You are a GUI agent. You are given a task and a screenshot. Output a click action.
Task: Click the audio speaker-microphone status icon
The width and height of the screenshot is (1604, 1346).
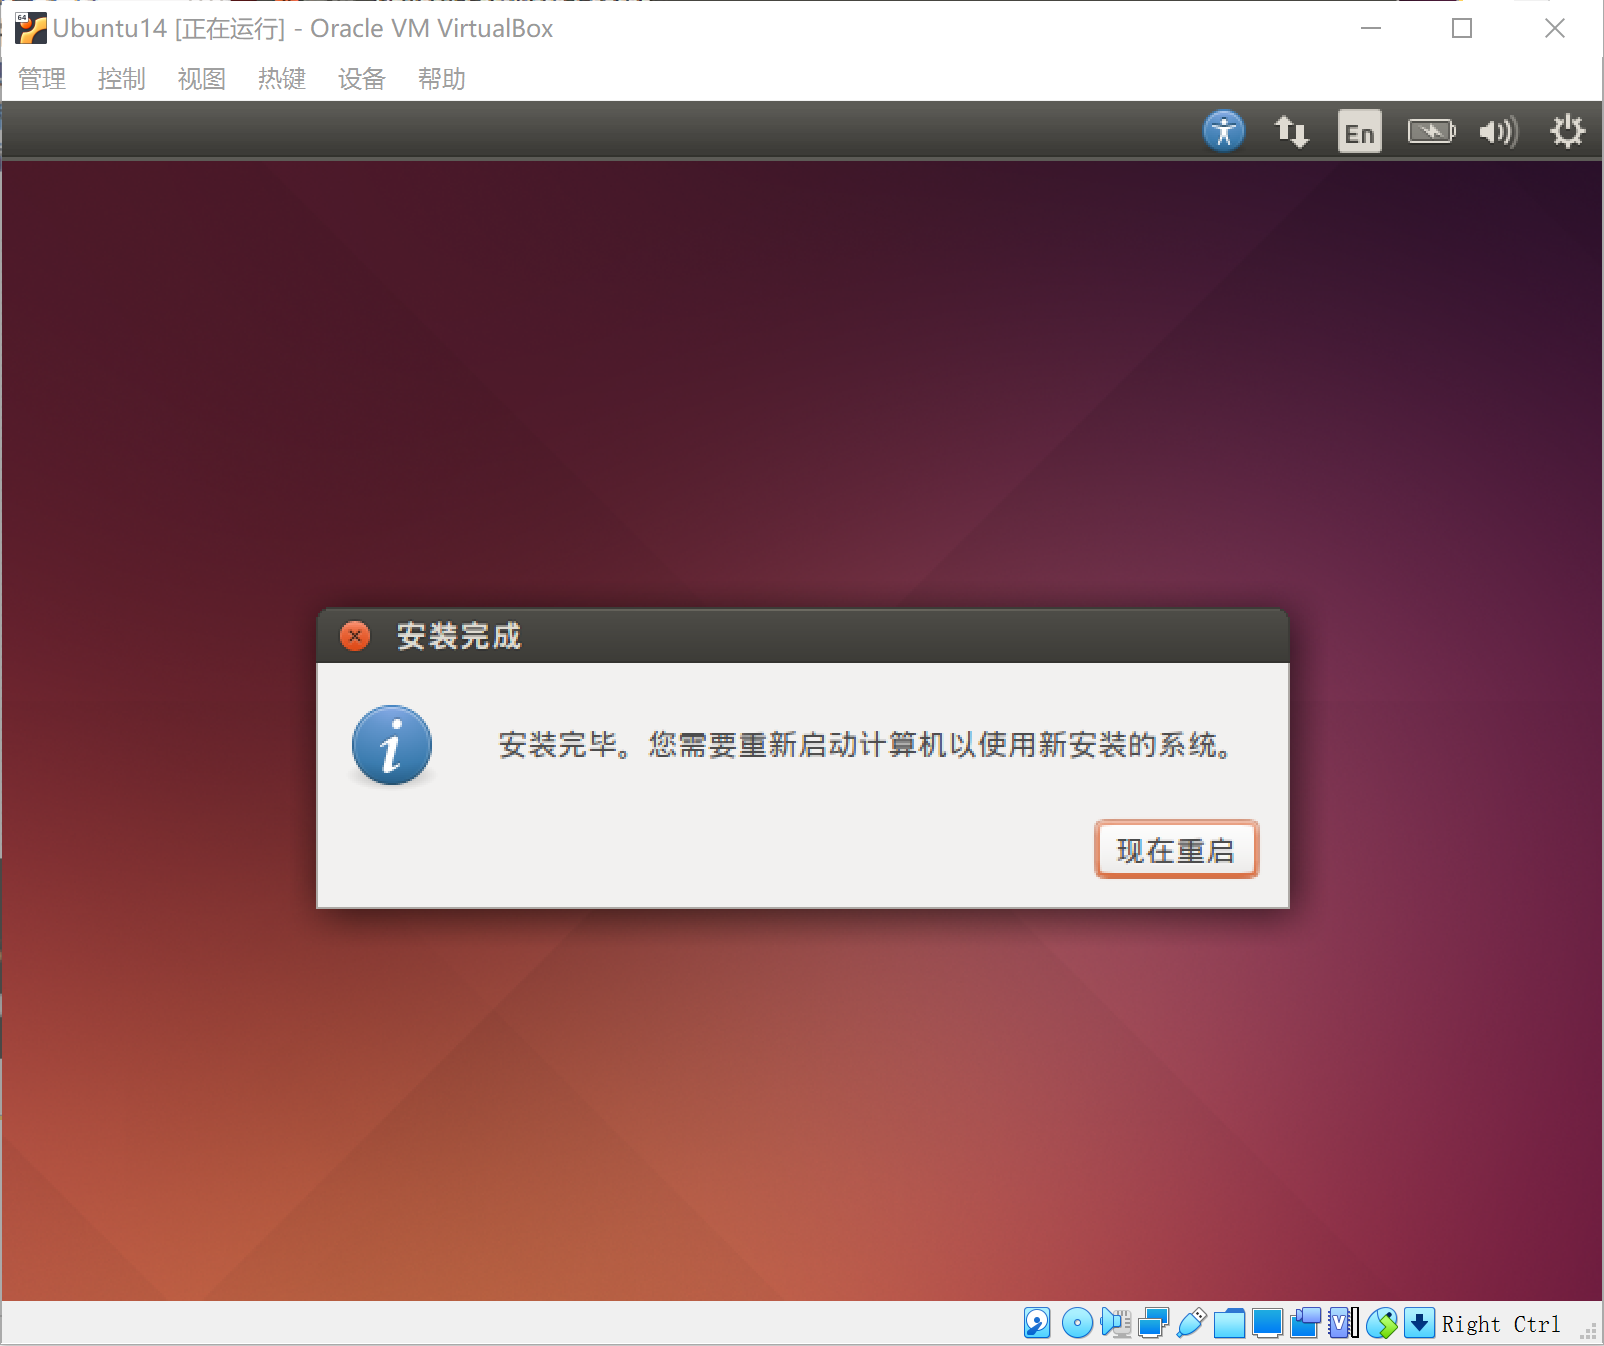[x=1115, y=1323]
